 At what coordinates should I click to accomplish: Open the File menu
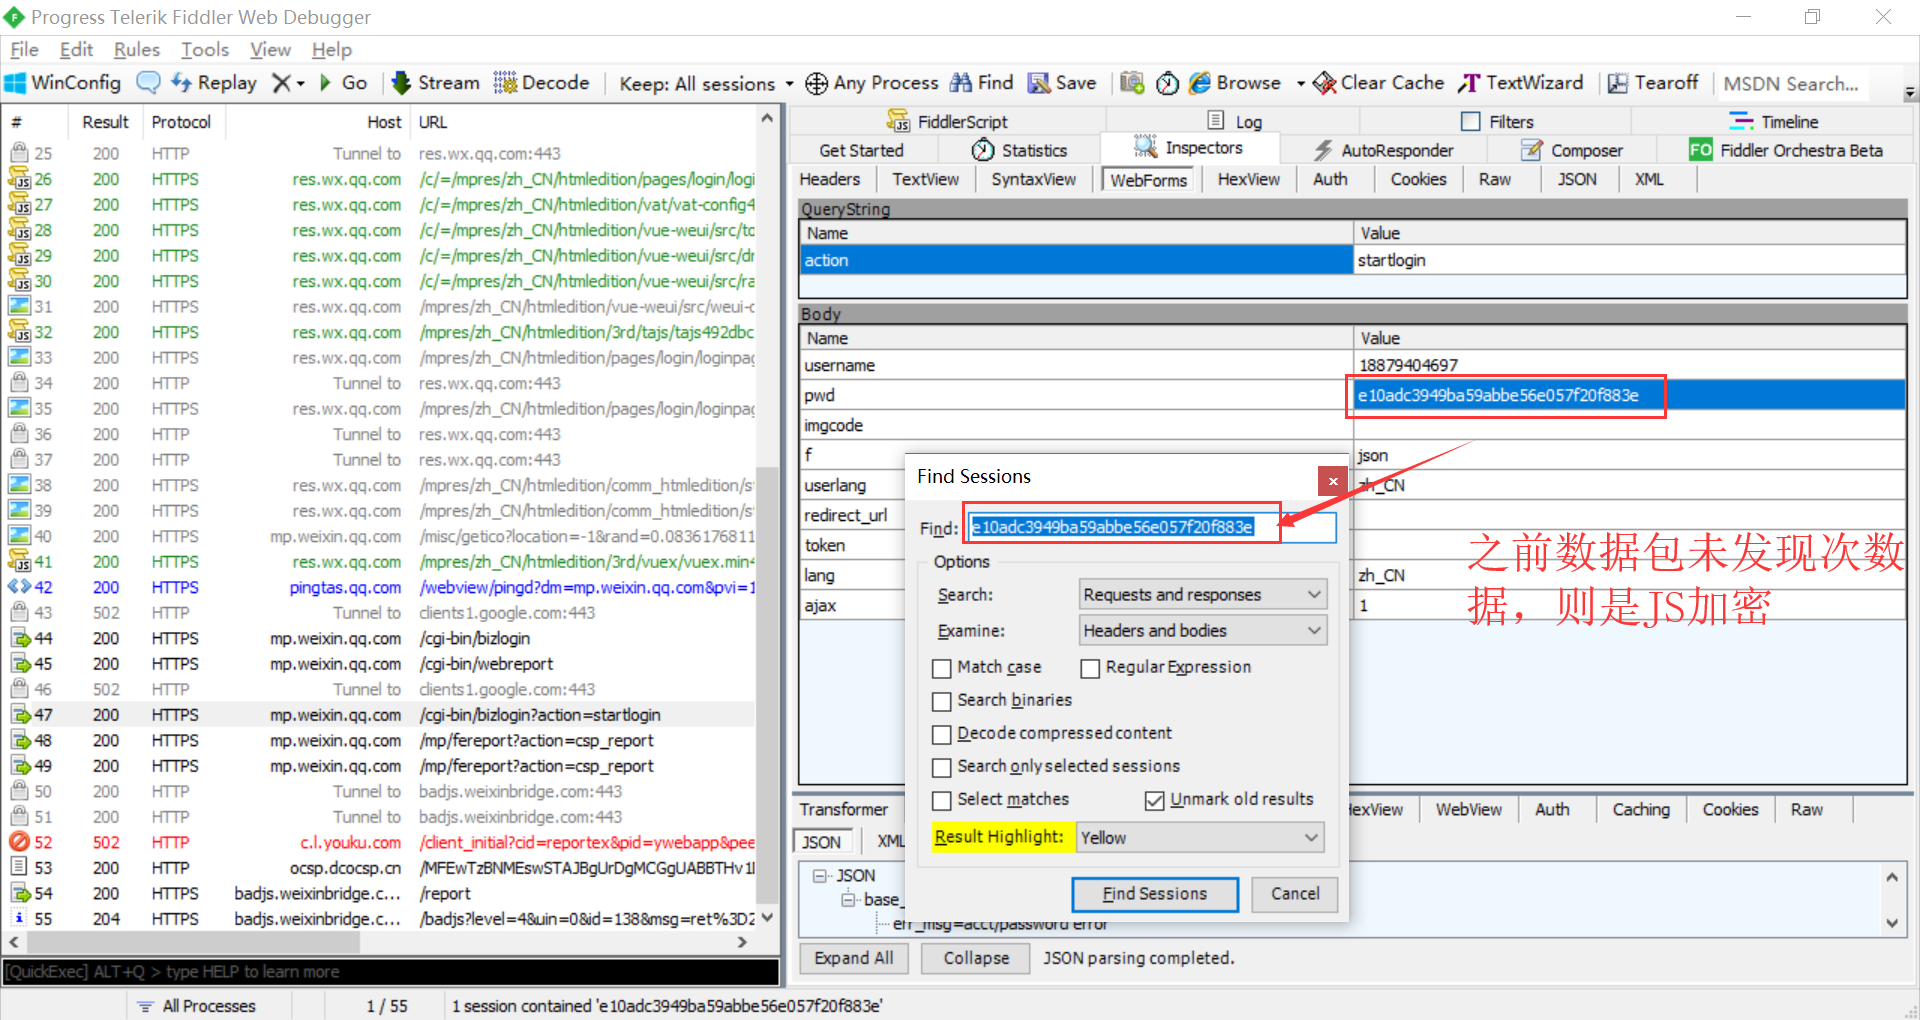[x=24, y=49]
